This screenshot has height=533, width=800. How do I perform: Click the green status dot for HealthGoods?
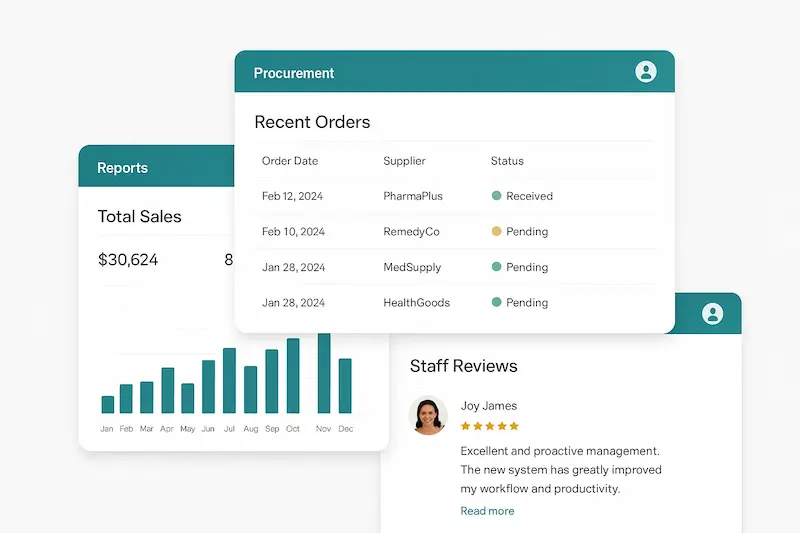click(496, 302)
